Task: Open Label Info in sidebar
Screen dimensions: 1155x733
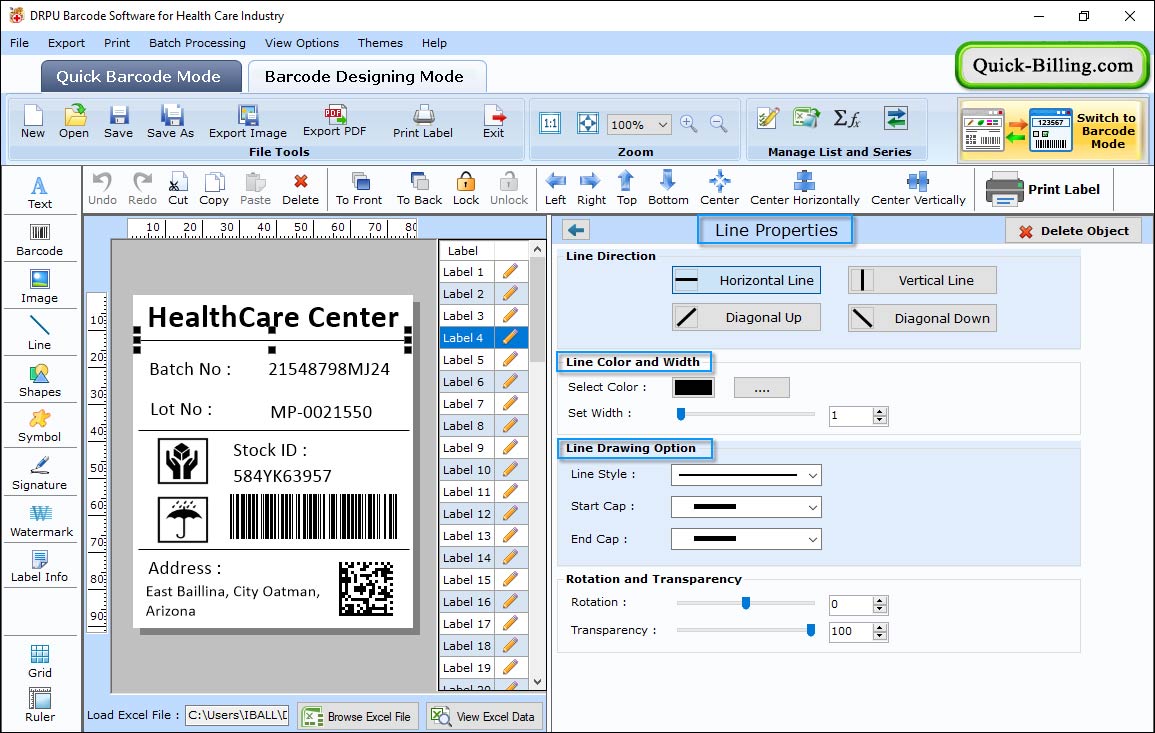Action: tap(40, 567)
